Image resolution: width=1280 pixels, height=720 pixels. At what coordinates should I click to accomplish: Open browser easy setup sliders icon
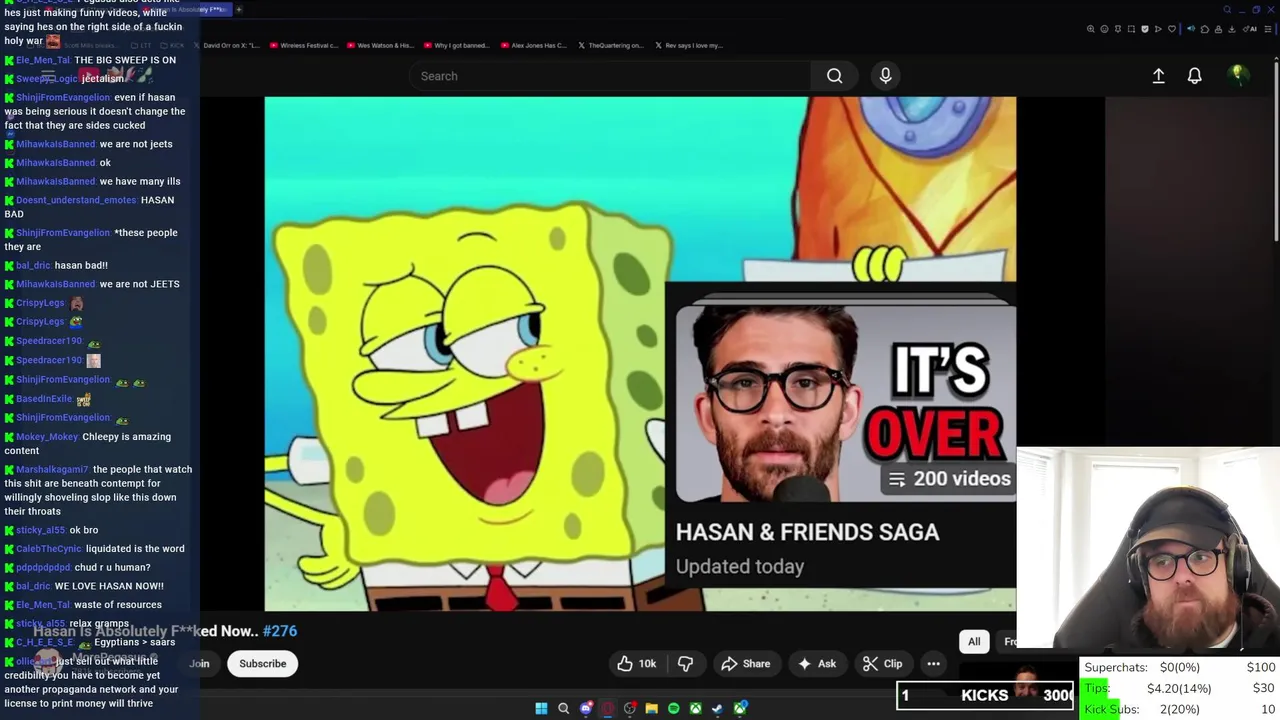(x=1267, y=29)
